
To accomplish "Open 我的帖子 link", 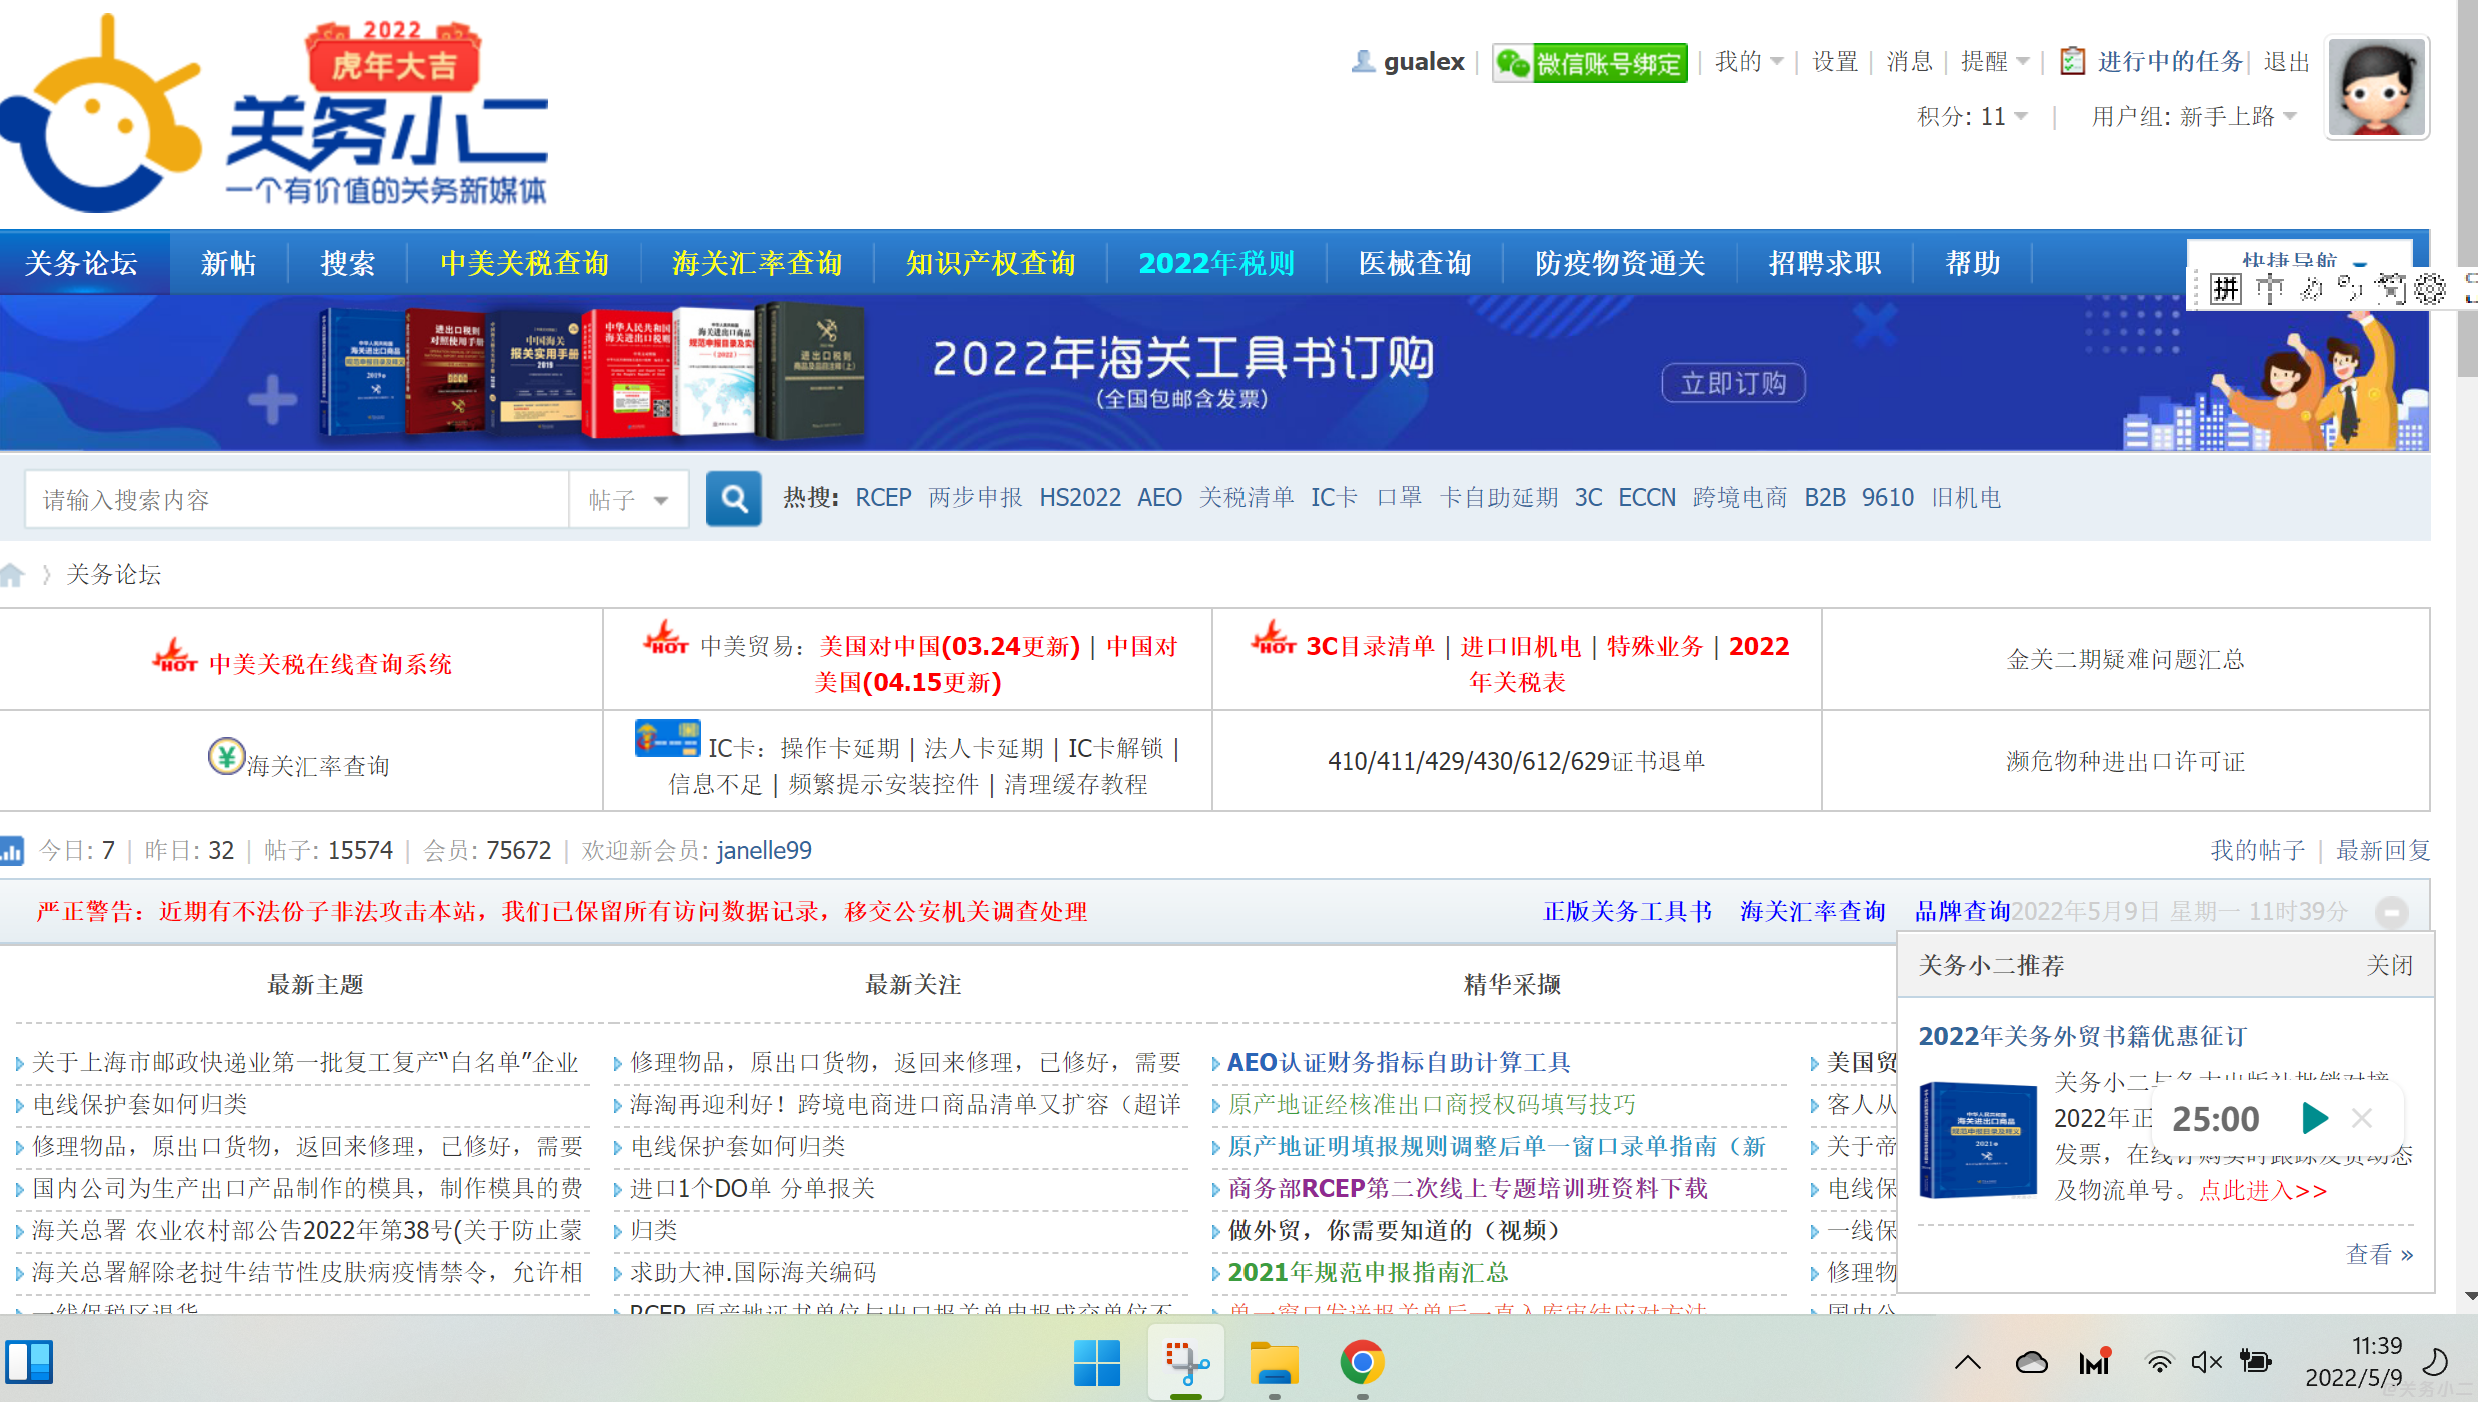I will coord(2257,851).
